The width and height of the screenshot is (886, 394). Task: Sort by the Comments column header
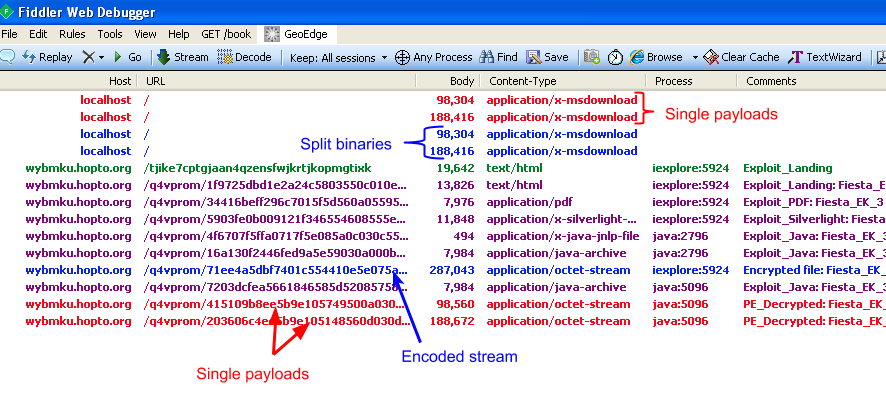click(811, 81)
